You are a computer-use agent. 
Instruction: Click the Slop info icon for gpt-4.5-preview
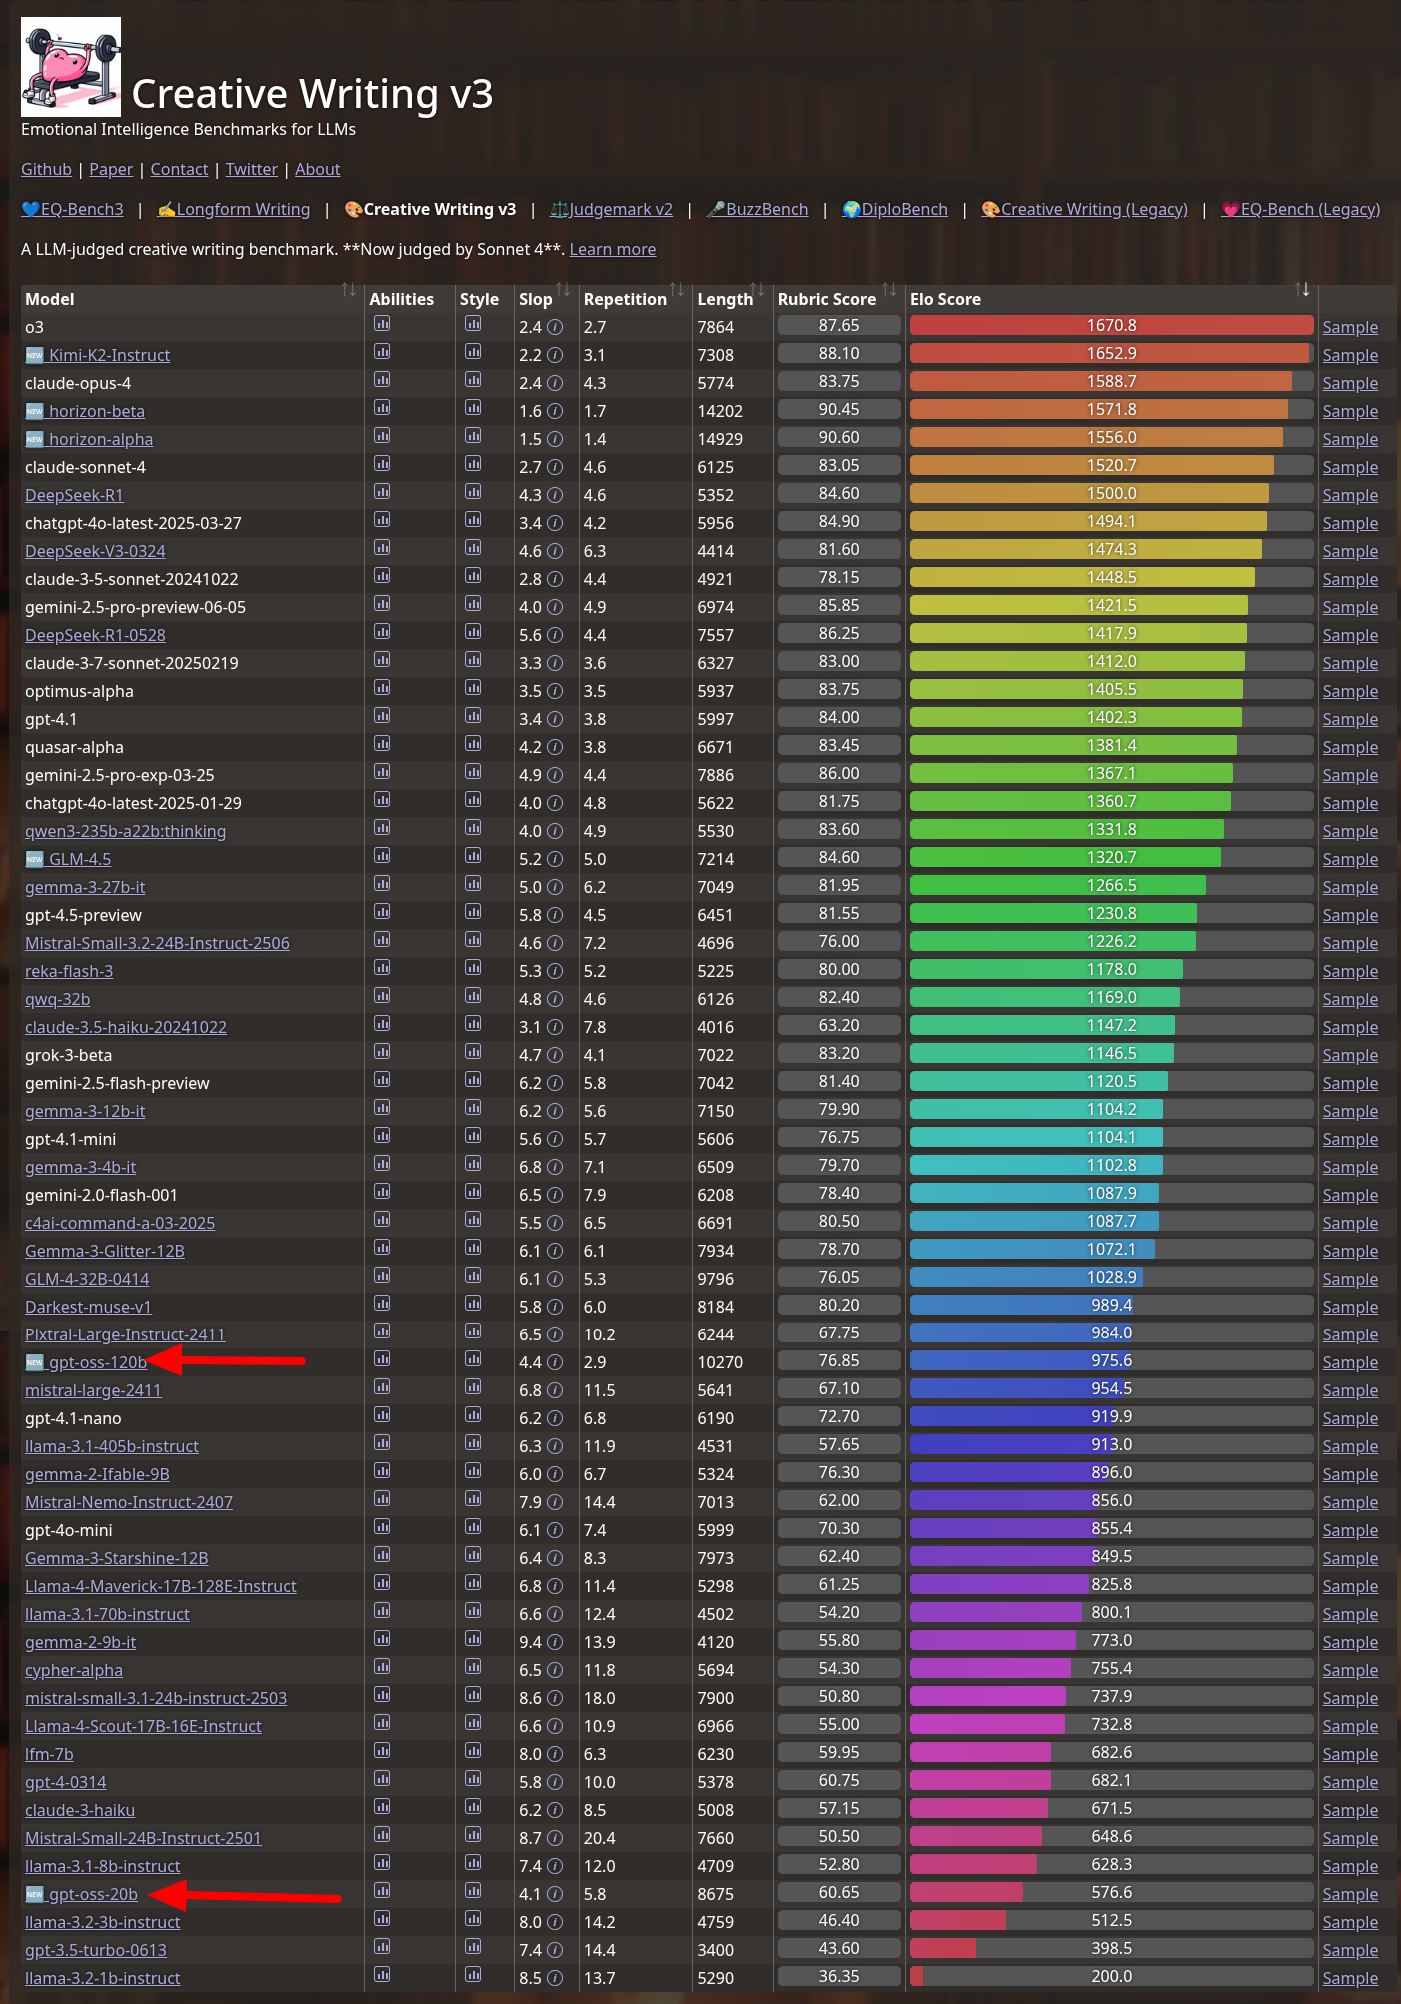555,915
